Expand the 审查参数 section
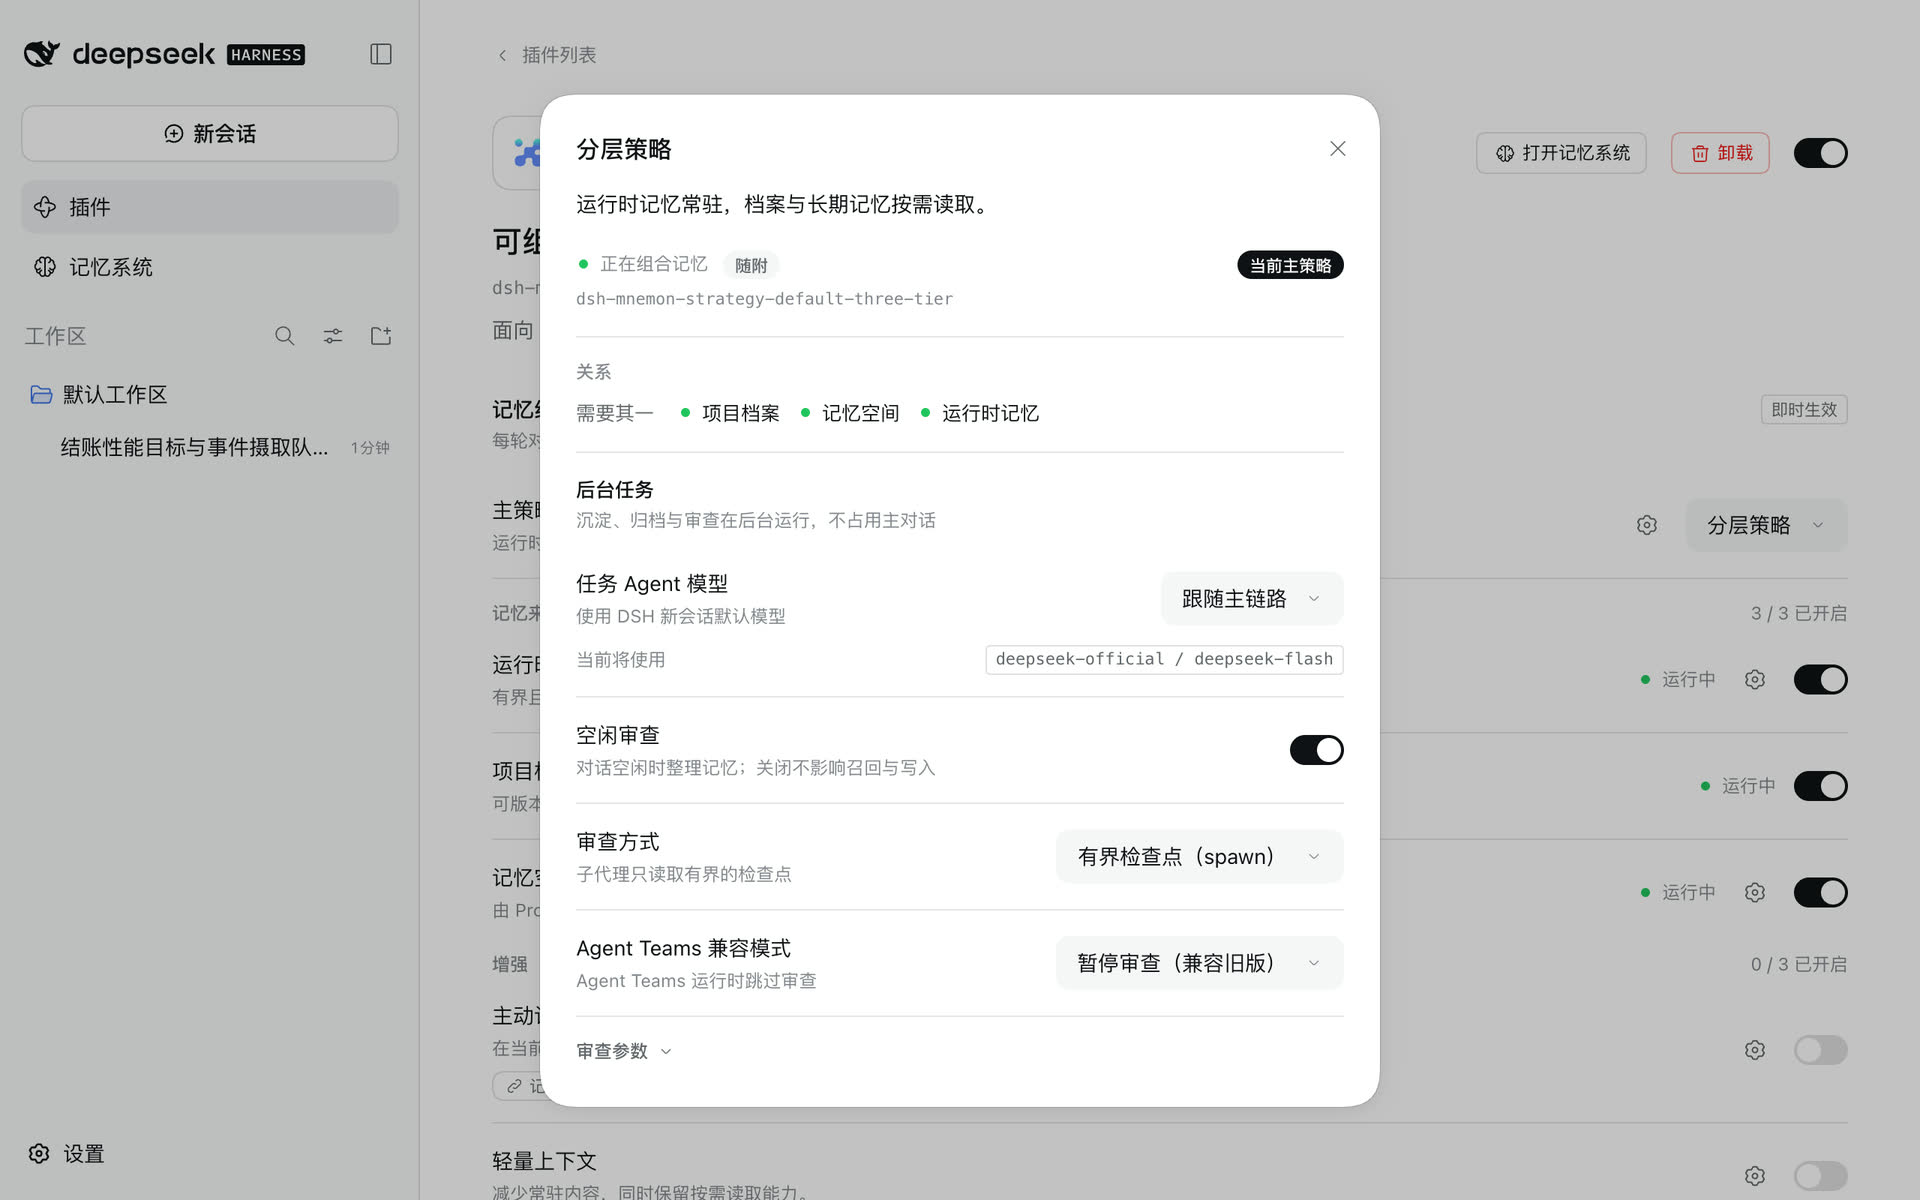1920x1200 pixels. [624, 1051]
